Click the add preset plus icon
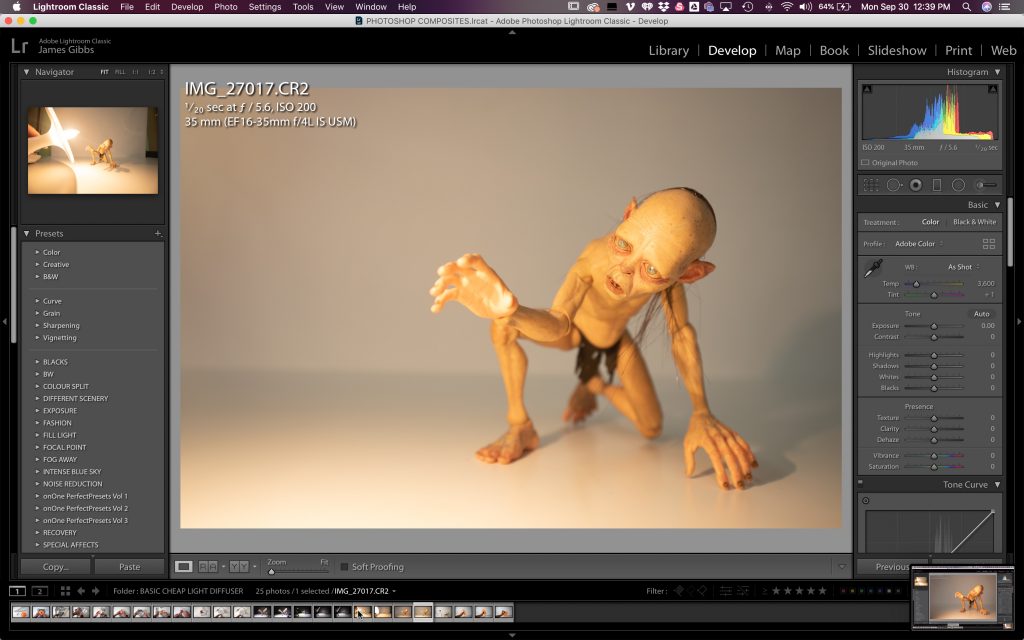The image size is (1024, 640). (x=157, y=233)
